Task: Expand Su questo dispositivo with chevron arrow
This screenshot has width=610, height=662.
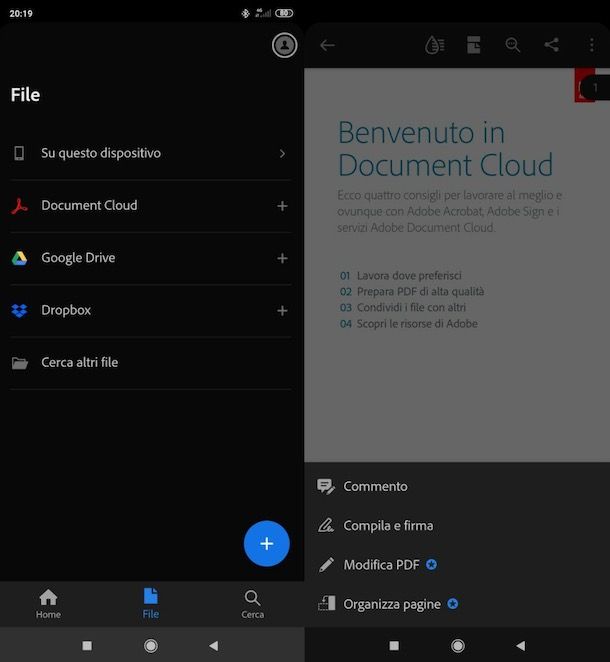Action: (282, 154)
